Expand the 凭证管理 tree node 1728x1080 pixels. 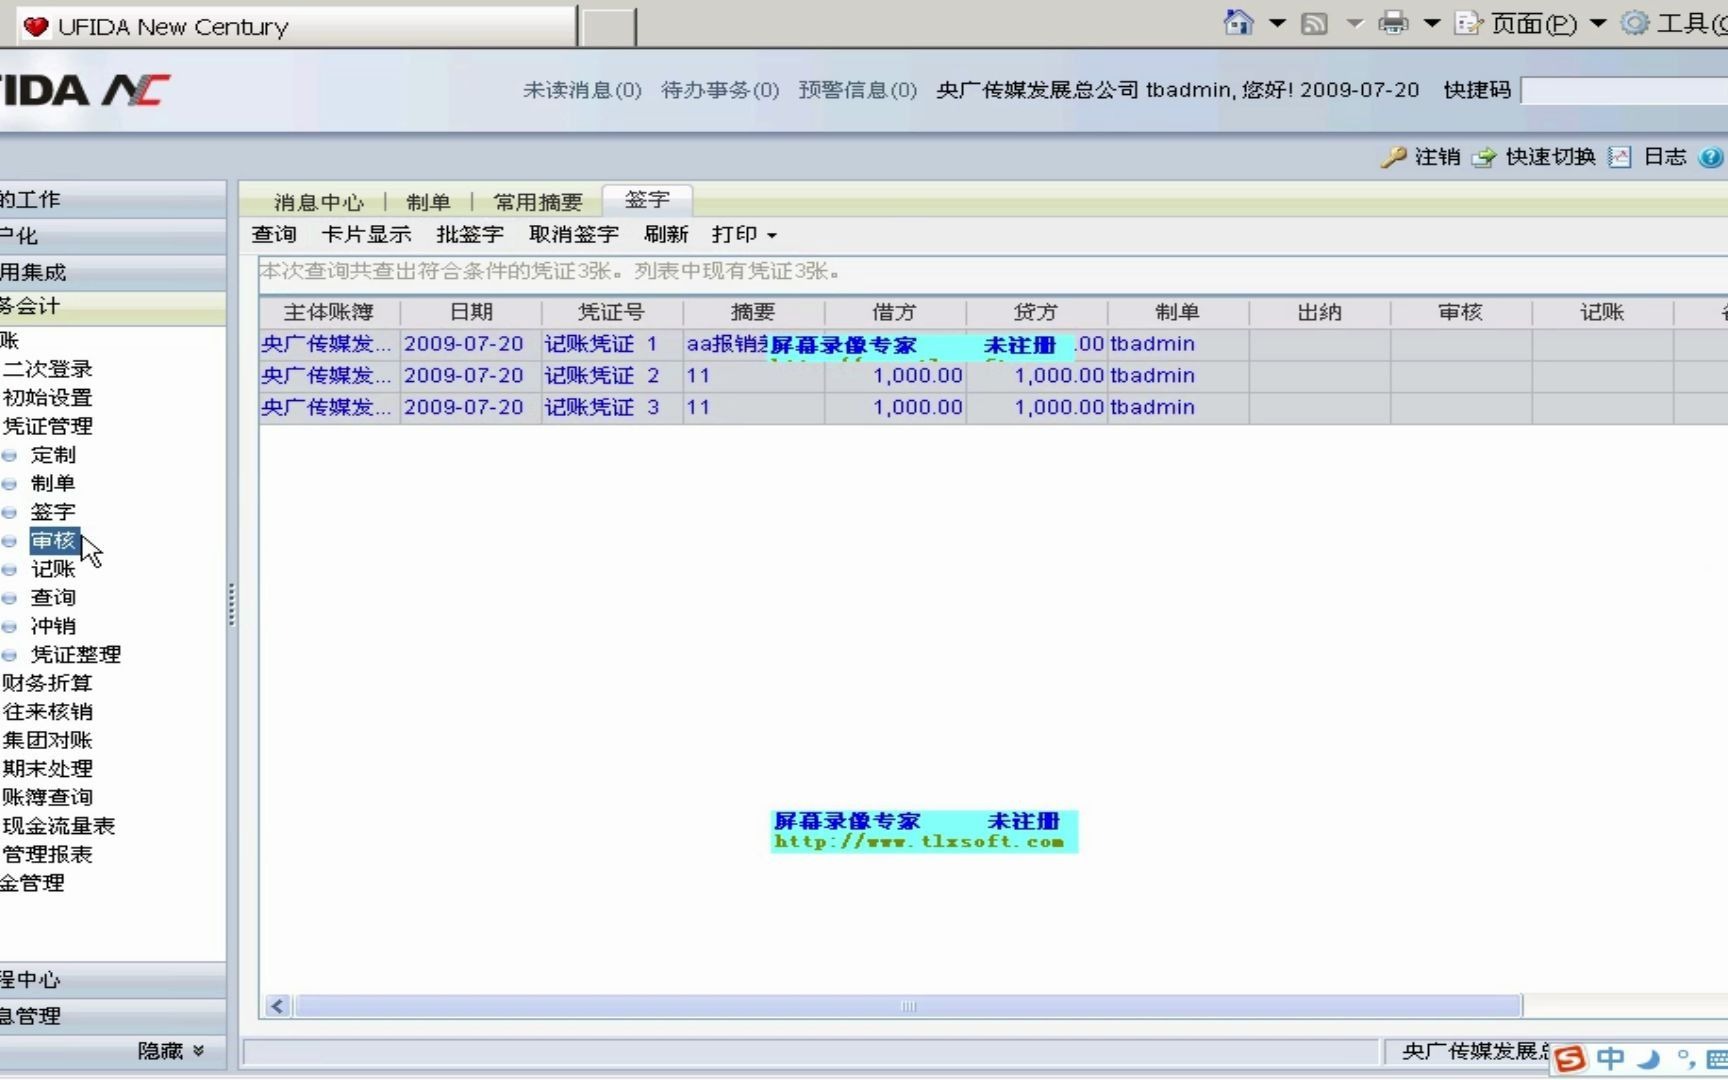point(47,426)
